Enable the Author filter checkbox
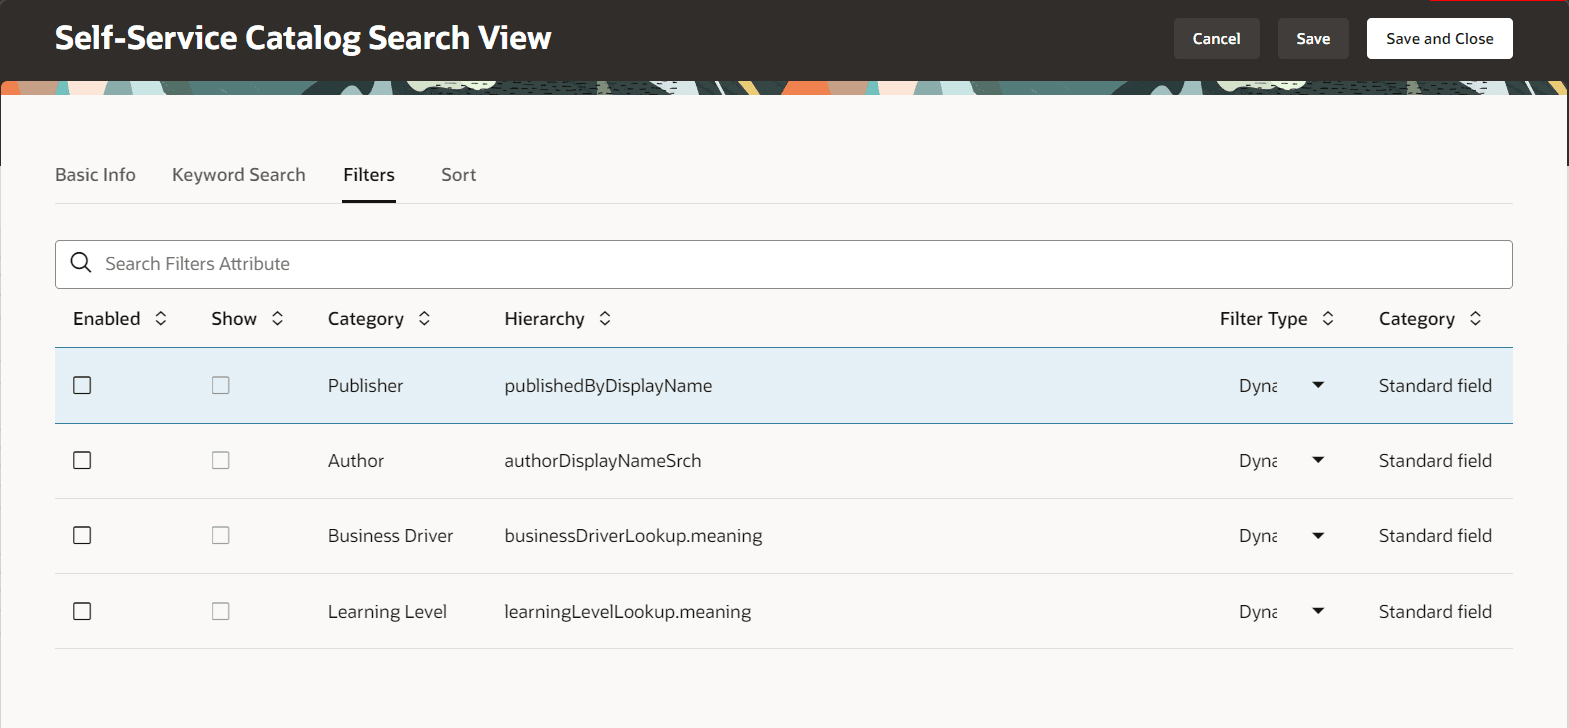 tap(82, 460)
